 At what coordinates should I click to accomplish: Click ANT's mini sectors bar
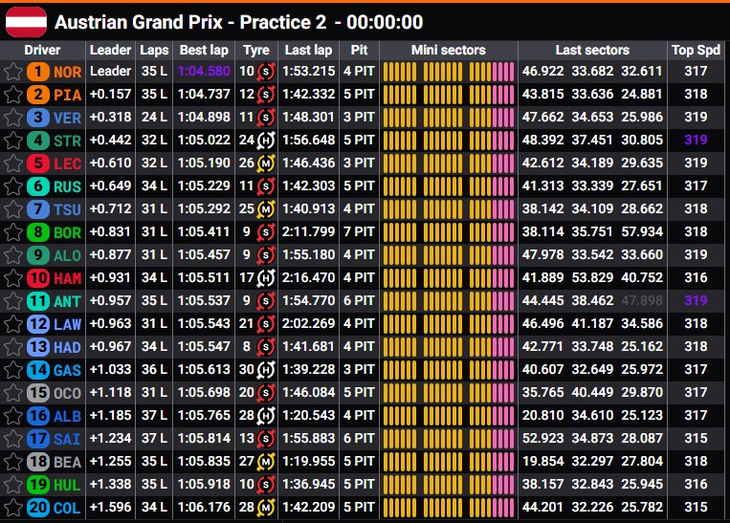449,301
